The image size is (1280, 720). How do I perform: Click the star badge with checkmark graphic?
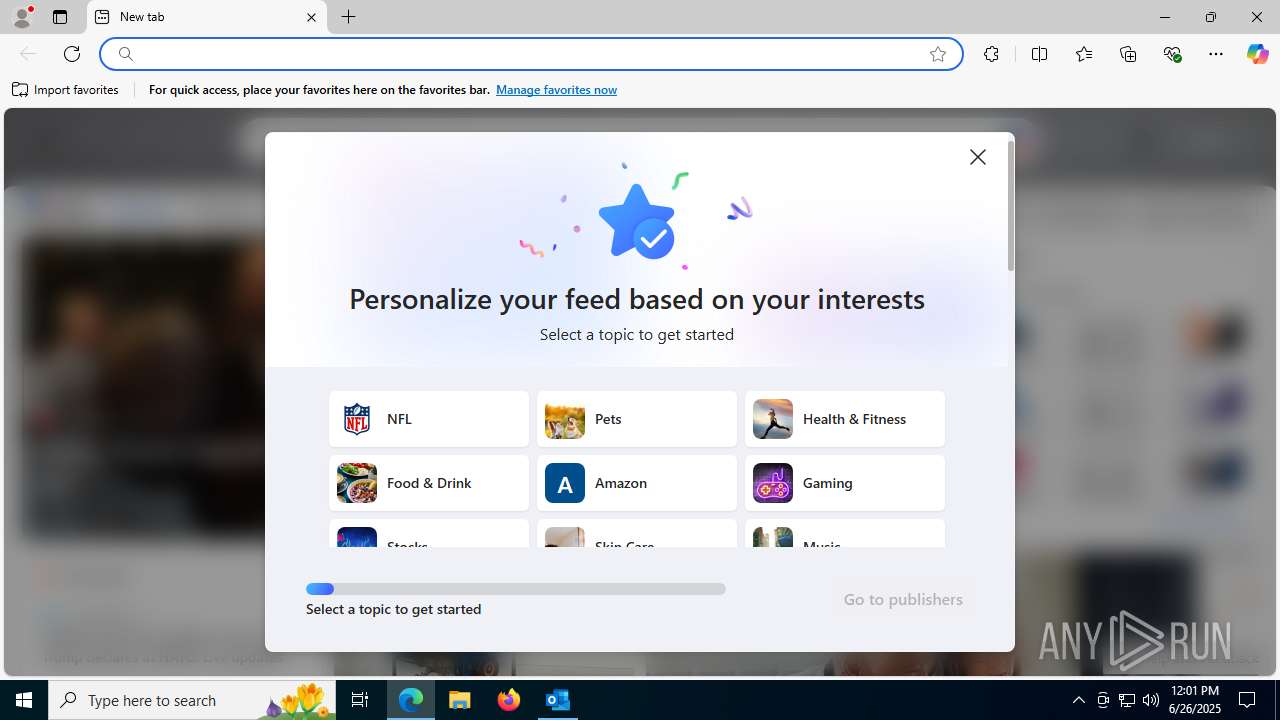pos(637,222)
